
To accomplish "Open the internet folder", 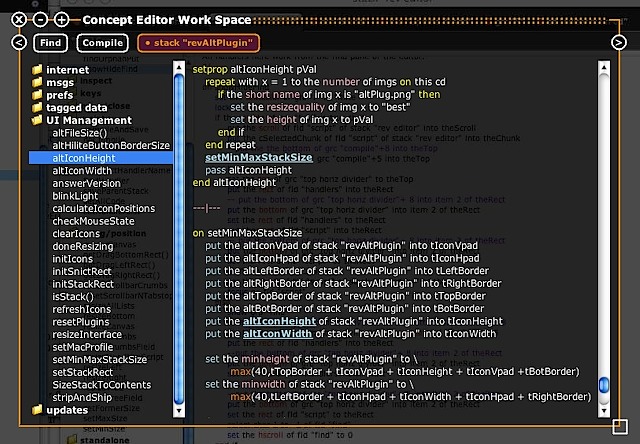I will pos(60,70).
